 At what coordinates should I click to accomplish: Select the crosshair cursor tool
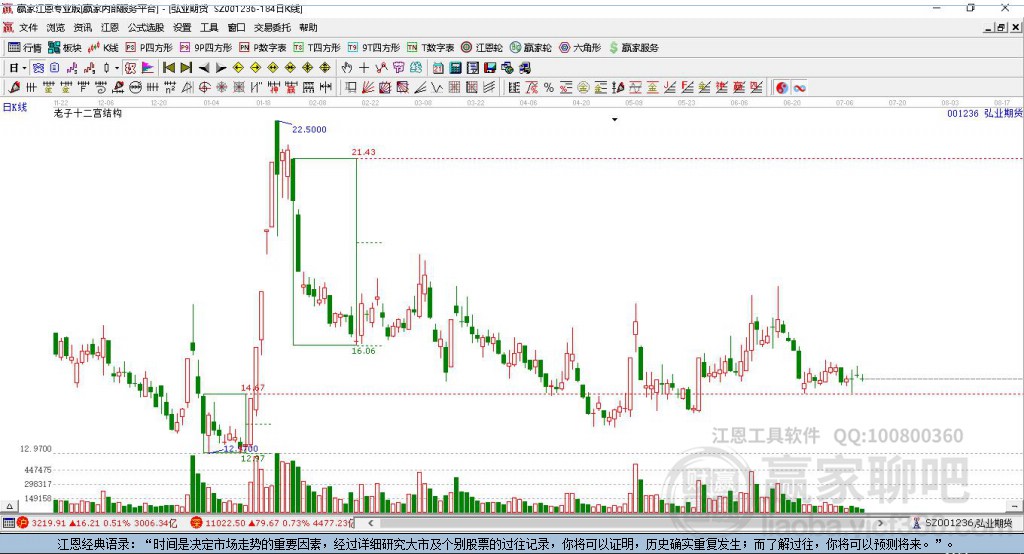pyautogui.click(x=364, y=68)
